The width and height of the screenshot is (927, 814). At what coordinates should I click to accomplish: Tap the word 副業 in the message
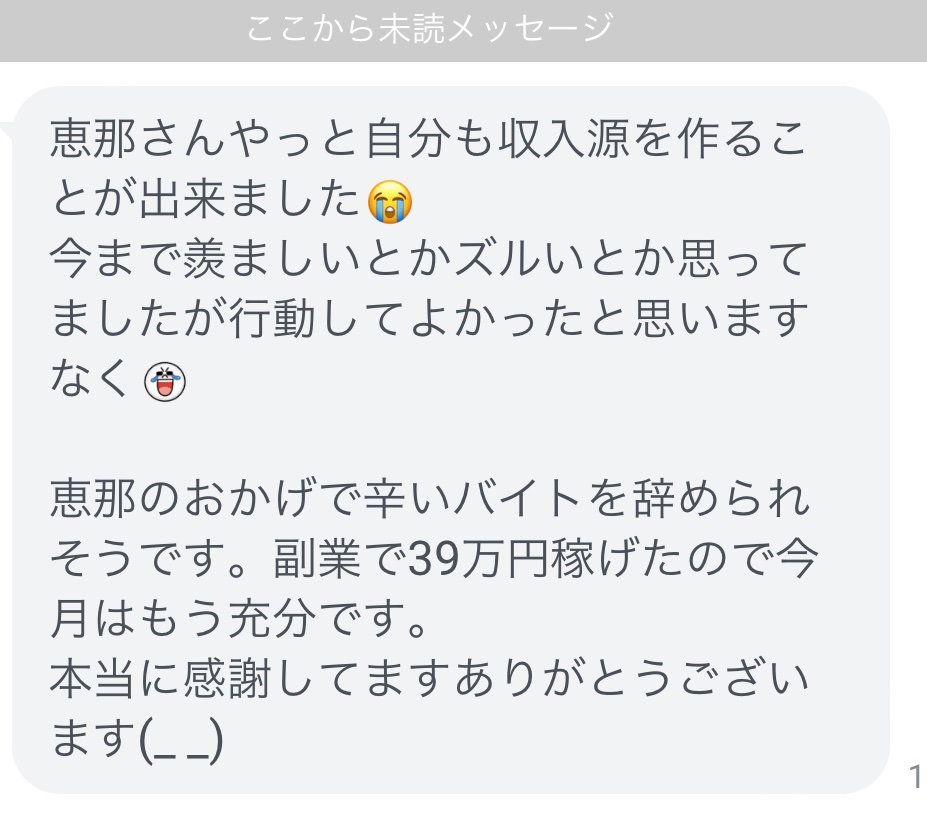click(x=316, y=559)
